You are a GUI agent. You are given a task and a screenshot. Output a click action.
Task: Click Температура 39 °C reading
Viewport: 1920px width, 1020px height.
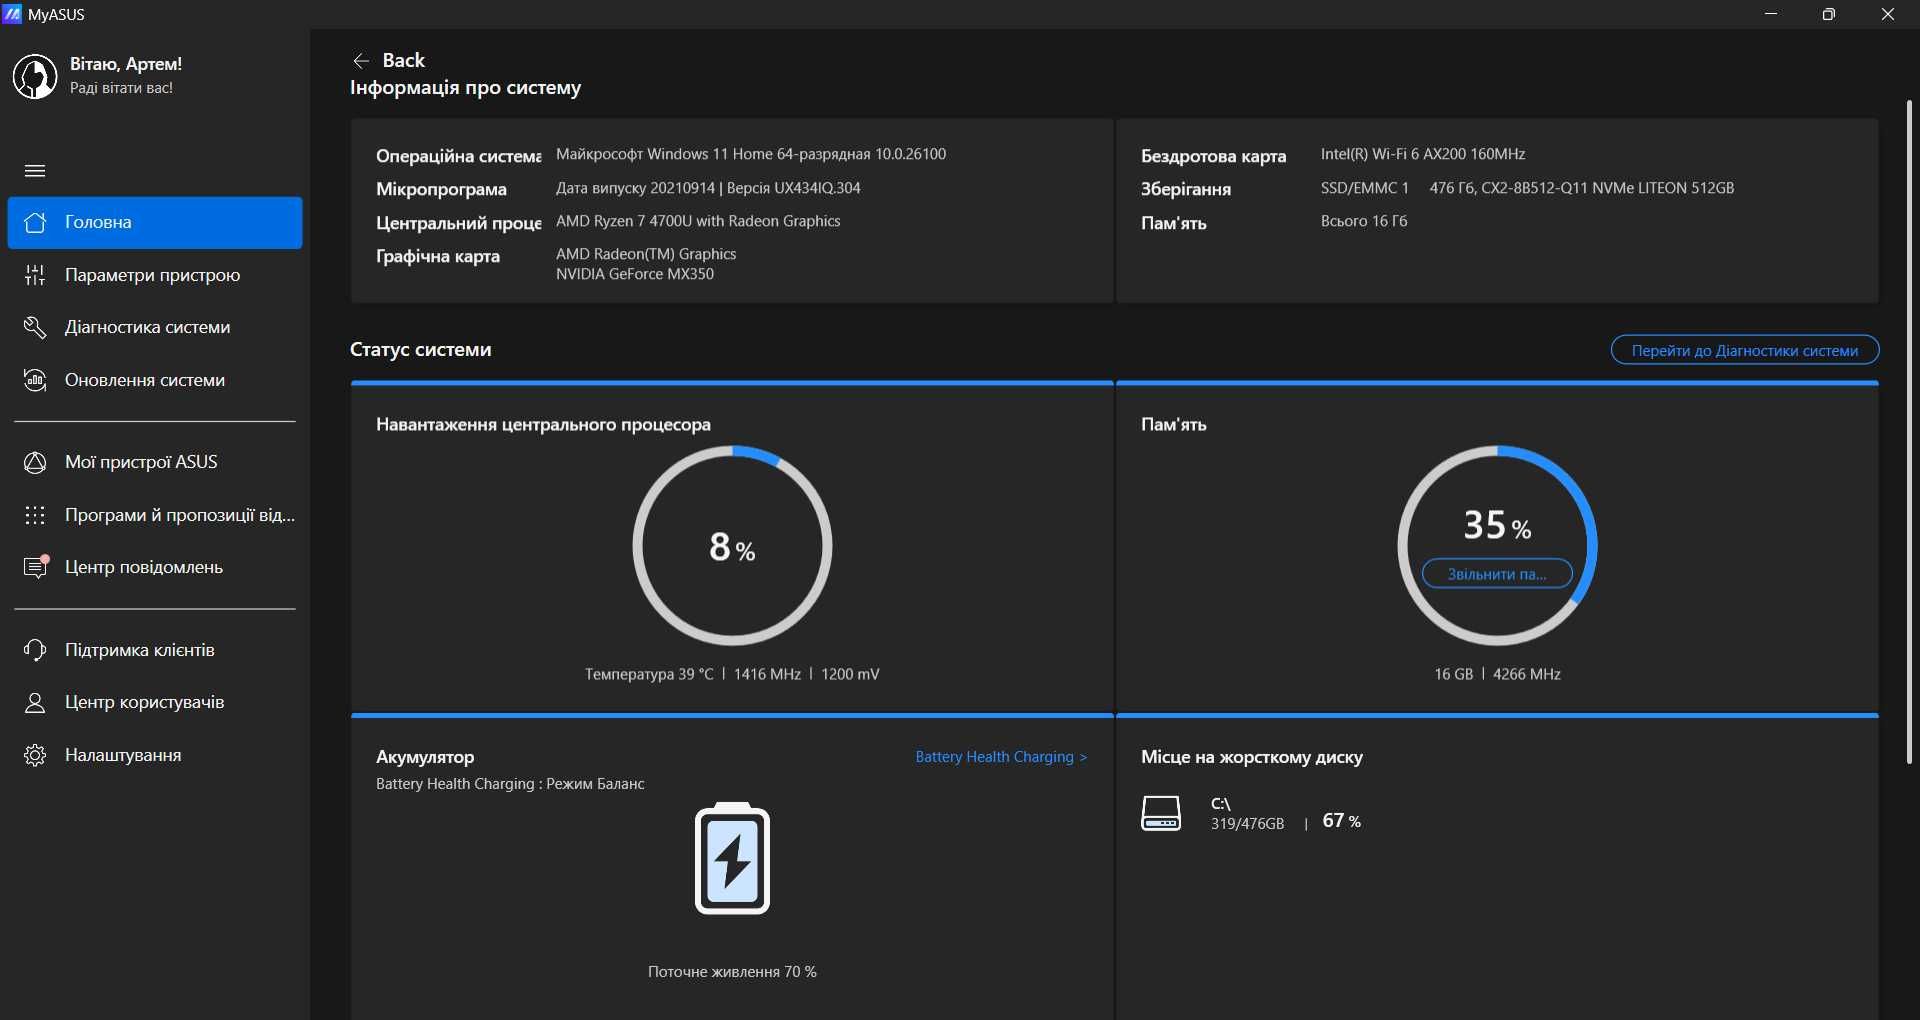click(649, 674)
